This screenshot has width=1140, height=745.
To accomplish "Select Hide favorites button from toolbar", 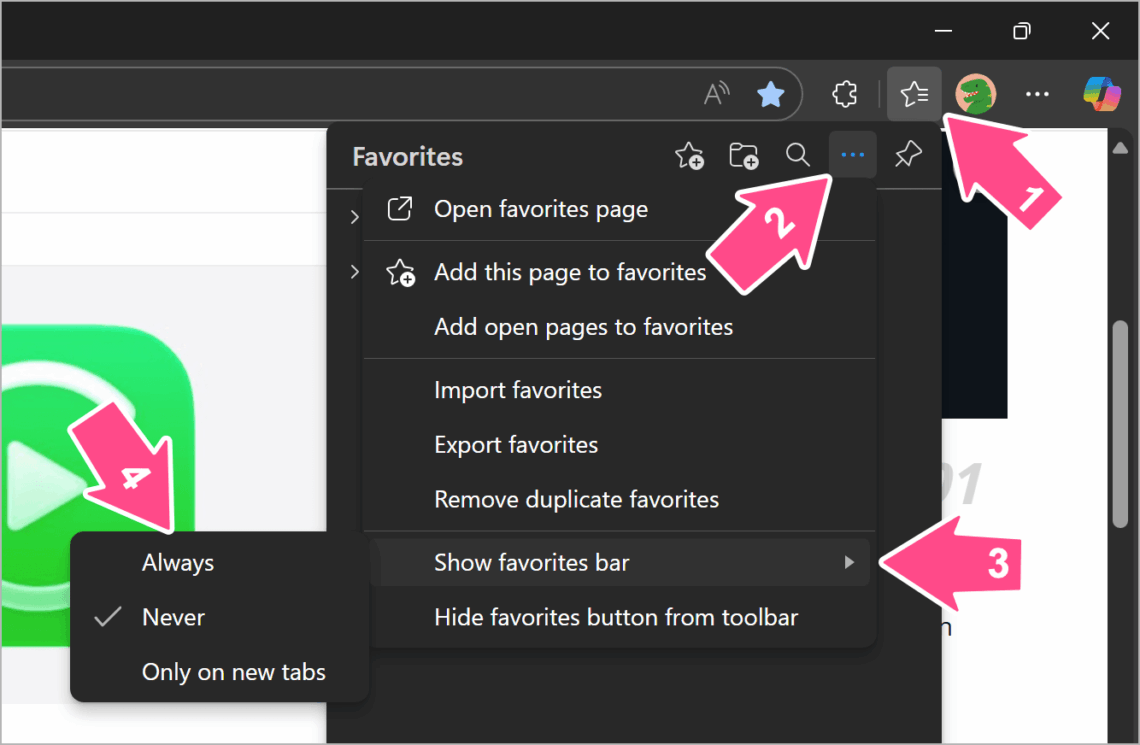I will click(x=615, y=618).
